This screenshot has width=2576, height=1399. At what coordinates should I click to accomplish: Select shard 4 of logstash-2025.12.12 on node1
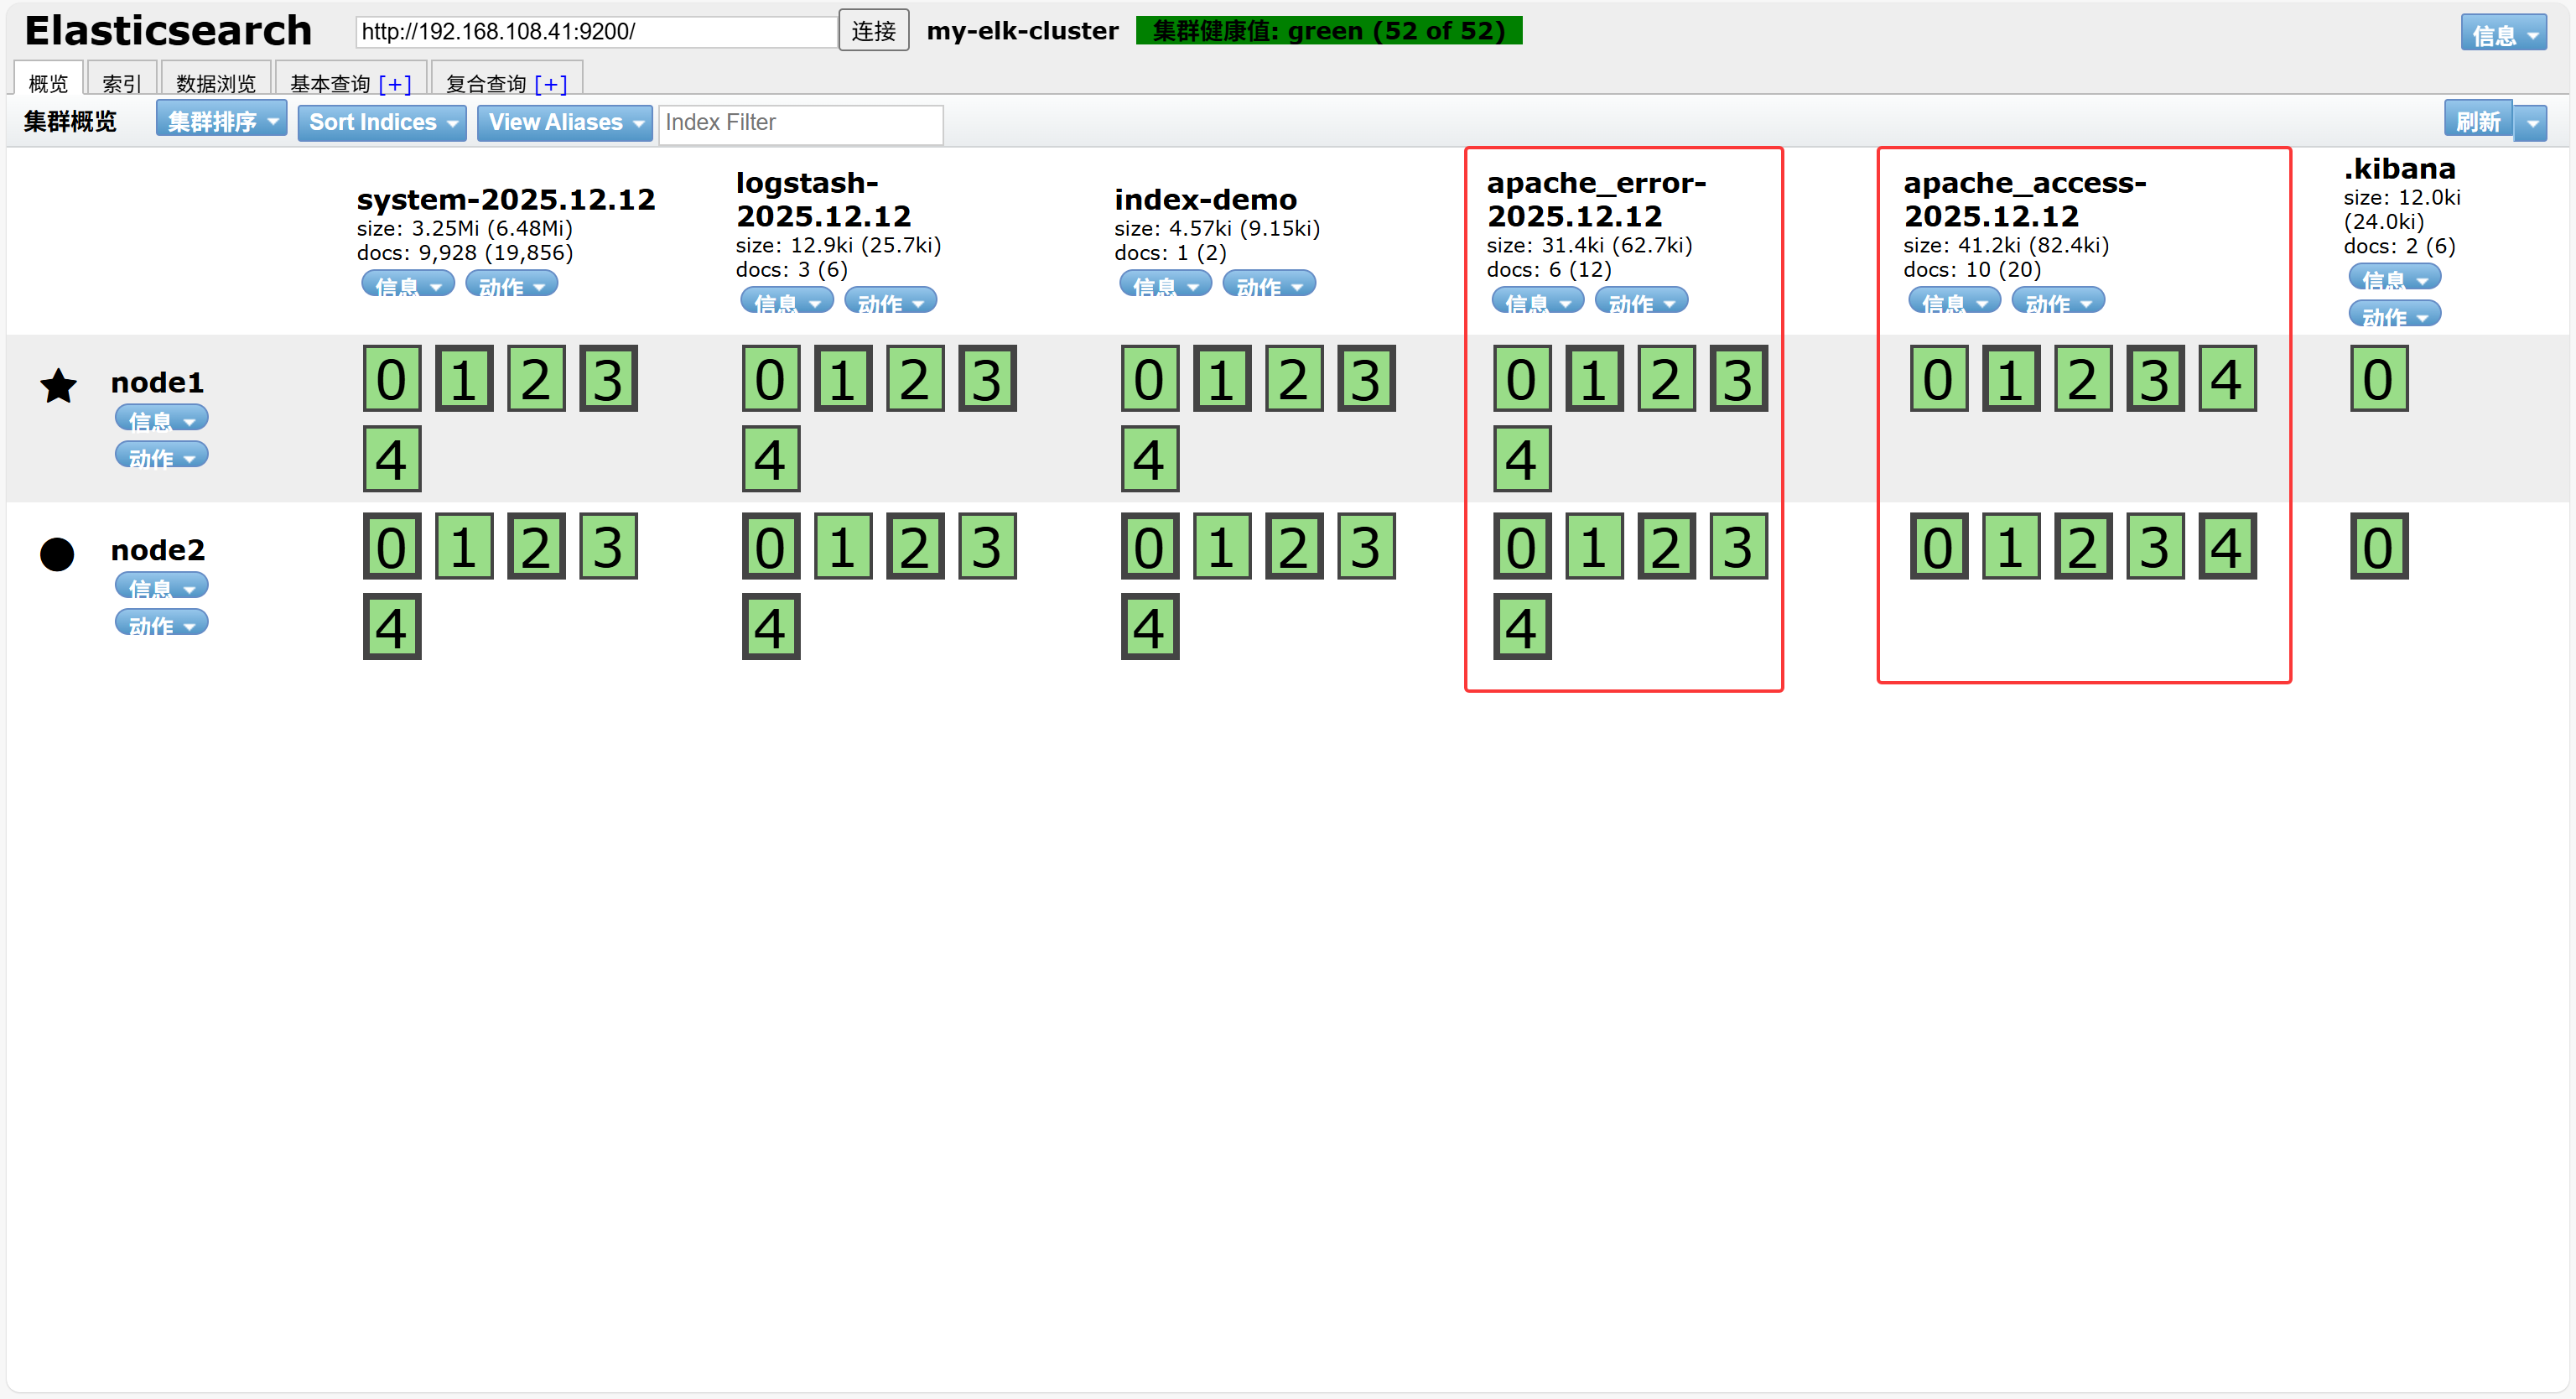[x=771, y=459]
